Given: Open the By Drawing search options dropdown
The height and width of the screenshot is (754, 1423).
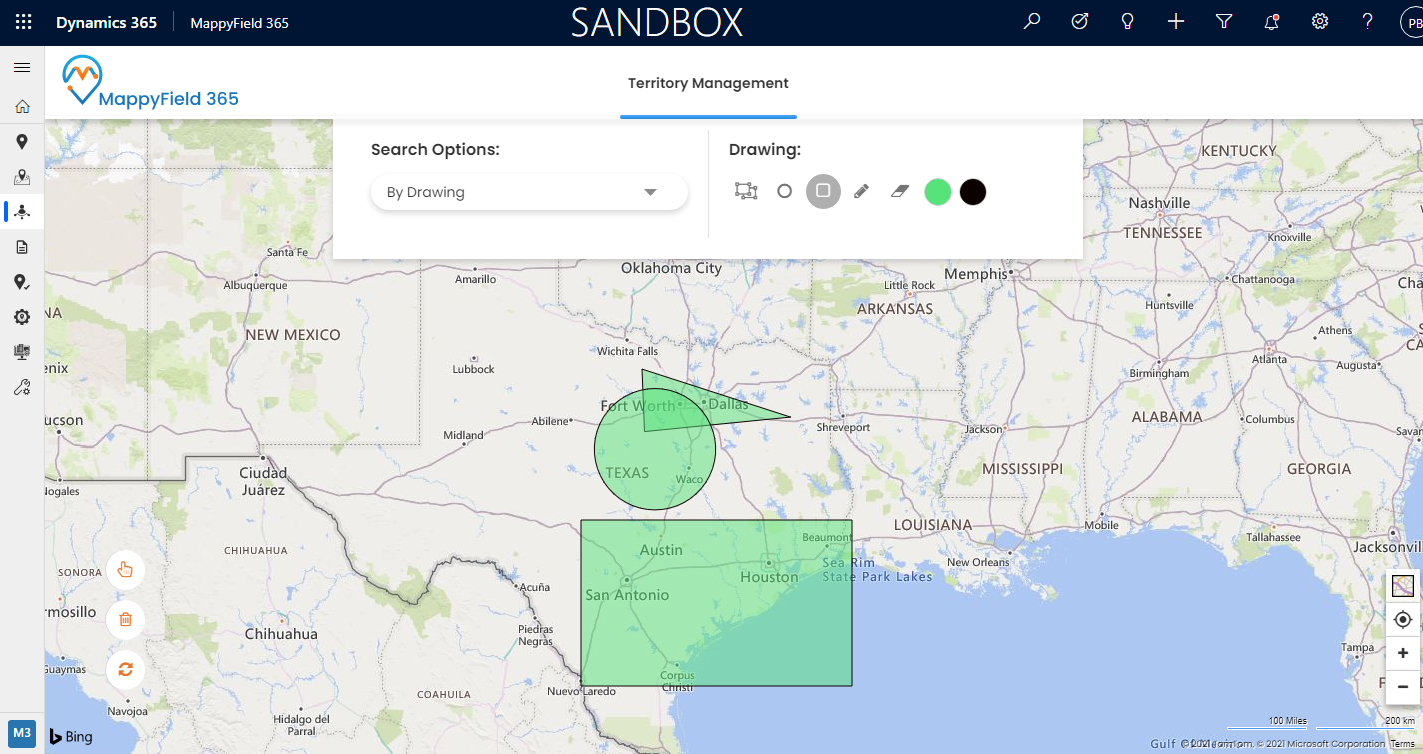Looking at the screenshot, I should (529, 192).
